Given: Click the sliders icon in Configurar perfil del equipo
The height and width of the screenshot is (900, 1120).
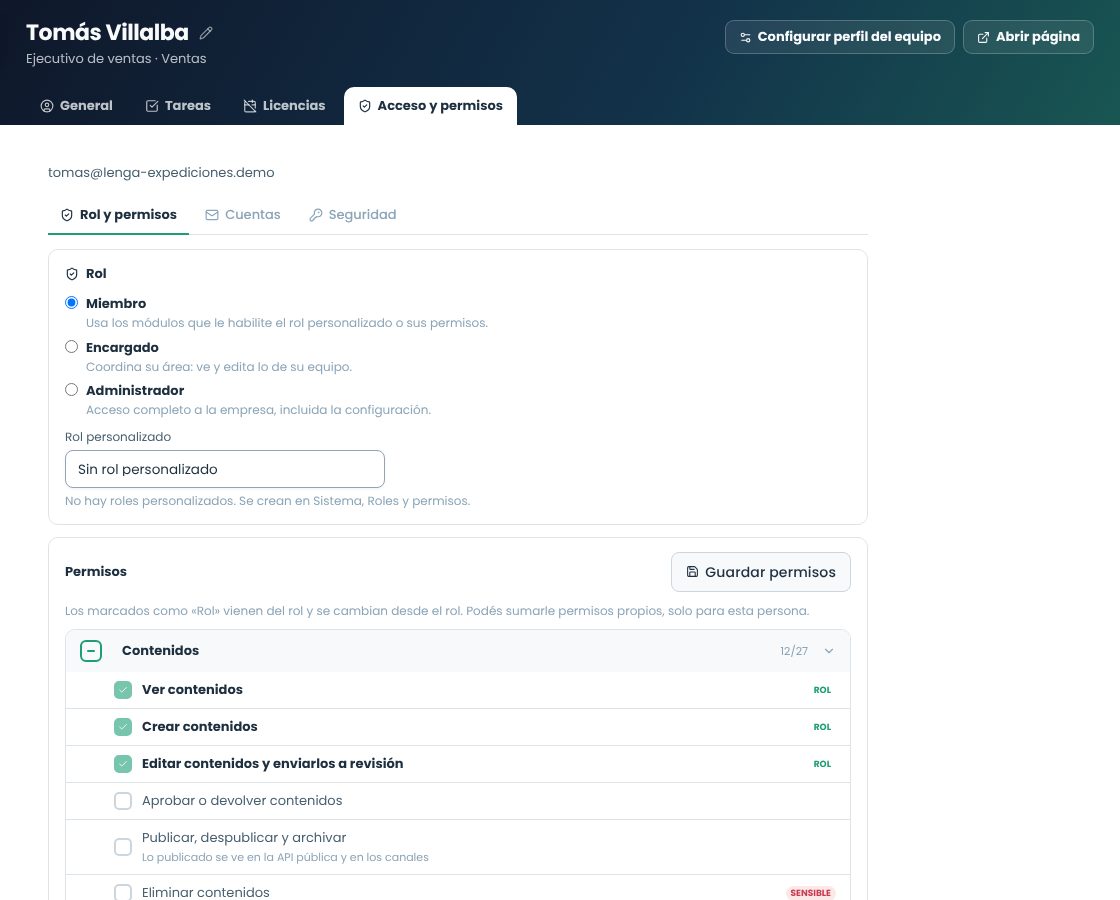Looking at the screenshot, I should click(745, 37).
